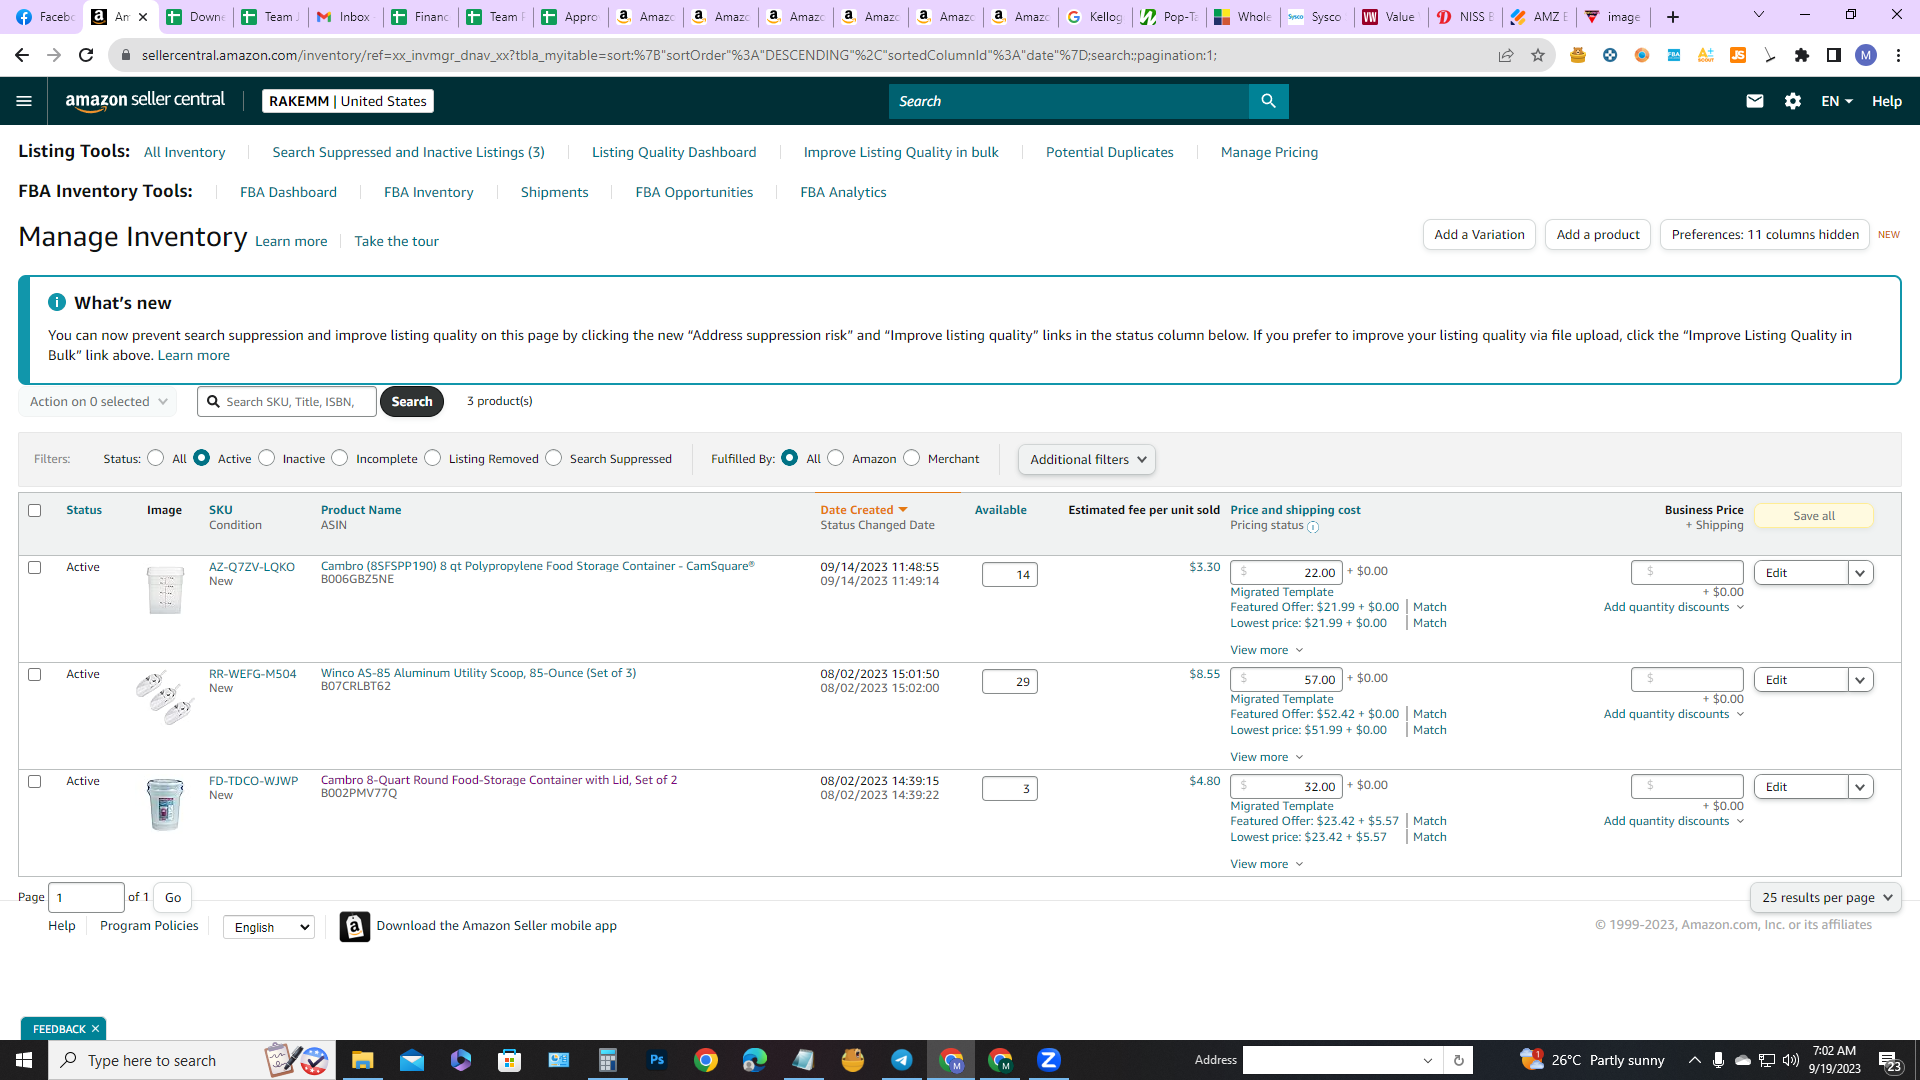Expand the Action on 0 selected dropdown
The width and height of the screenshot is (1920, 1080).
pos(98,401)
